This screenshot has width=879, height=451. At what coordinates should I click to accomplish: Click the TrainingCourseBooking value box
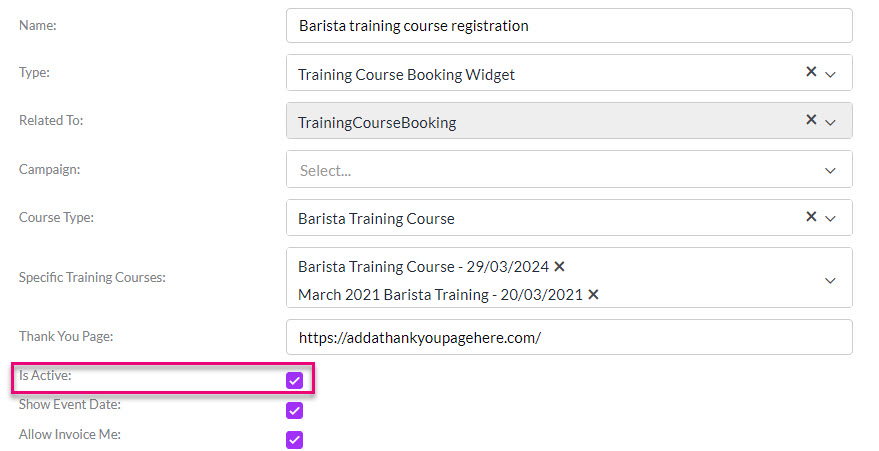569,120
